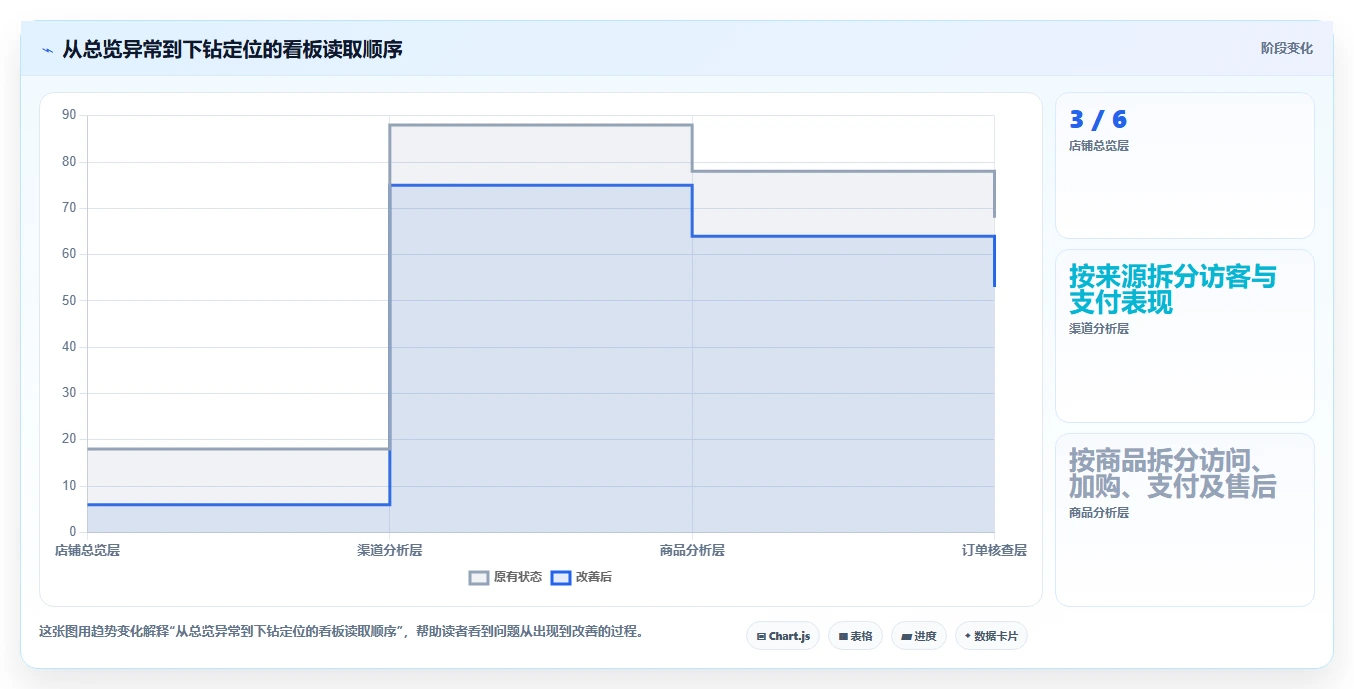
Task: Click the 数据卡片 tag
Action: point(991,636)
